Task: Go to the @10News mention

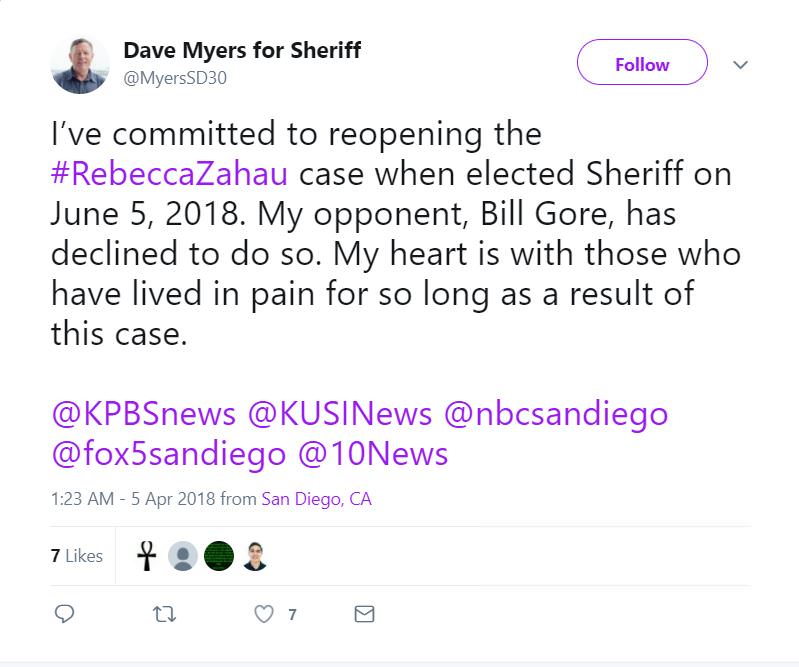Action: pos(373,453)
